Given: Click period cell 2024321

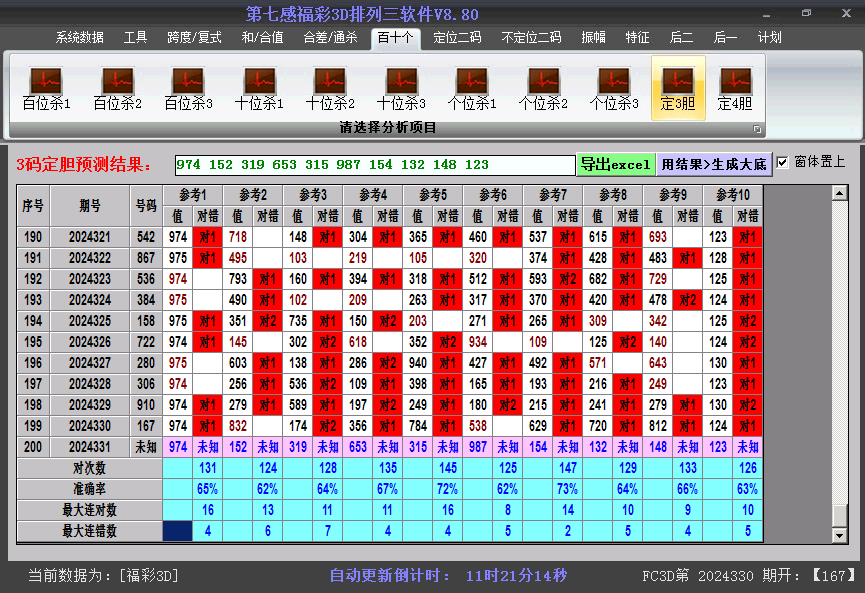Looking at the screenshot, I should 90,237.
